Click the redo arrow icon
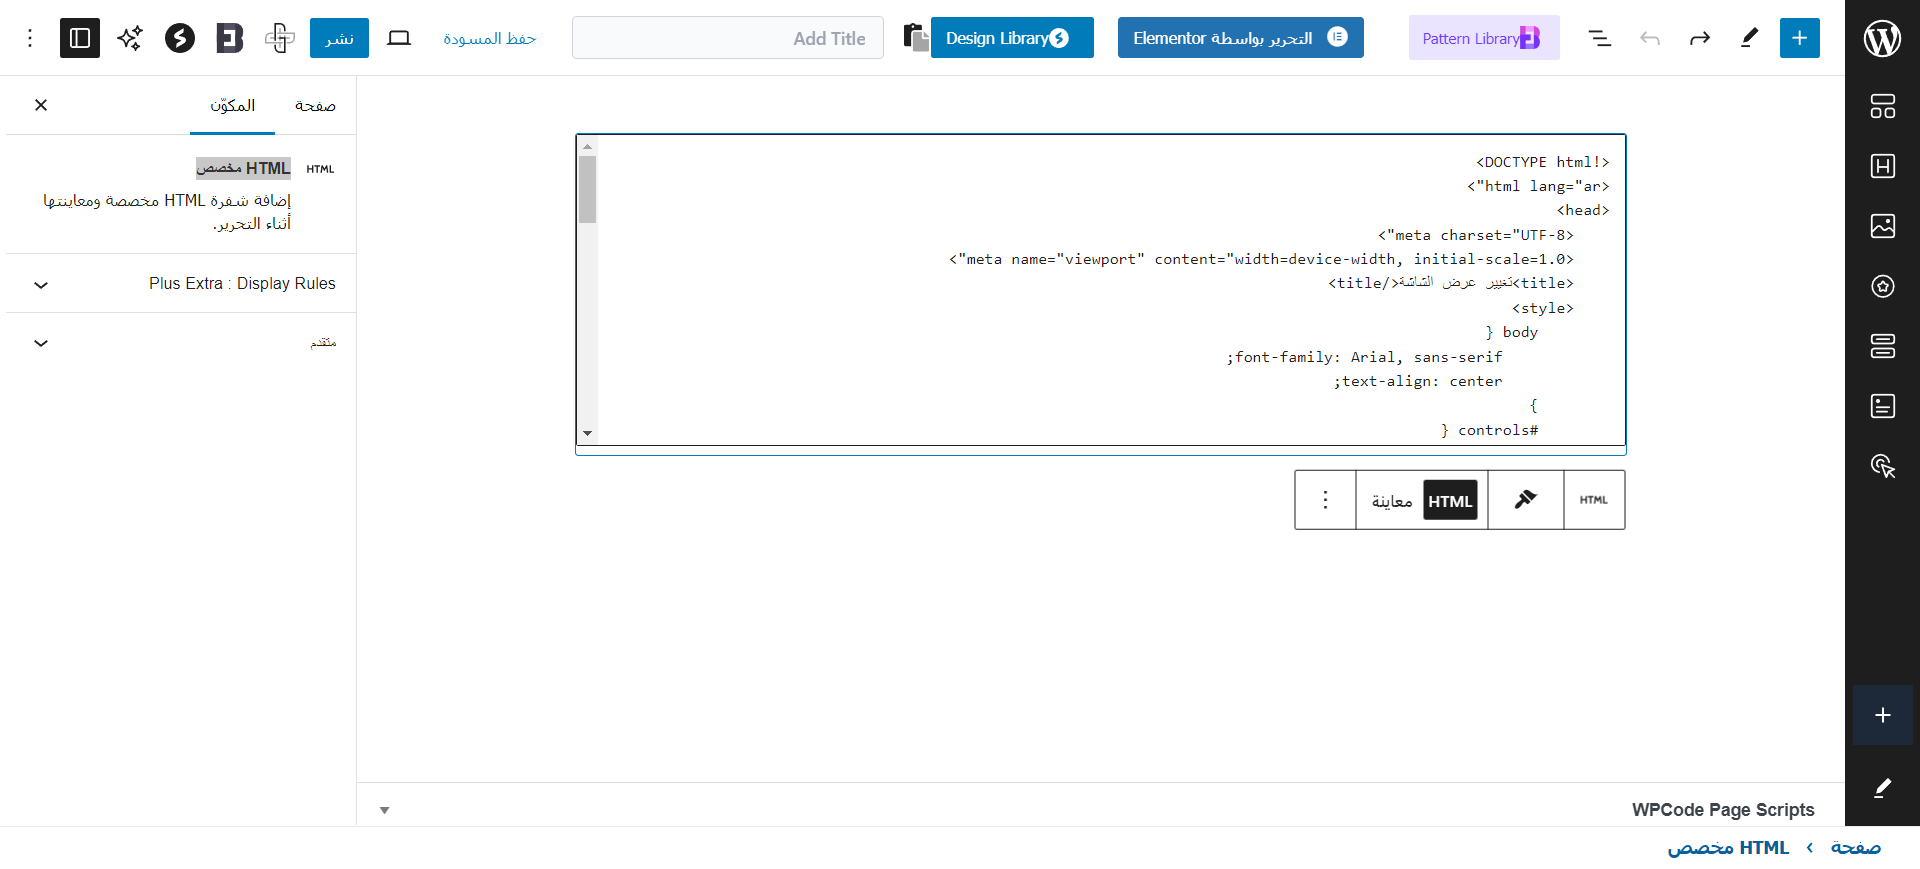This screenshot has height=869, width=1920. pos(1700,38)
